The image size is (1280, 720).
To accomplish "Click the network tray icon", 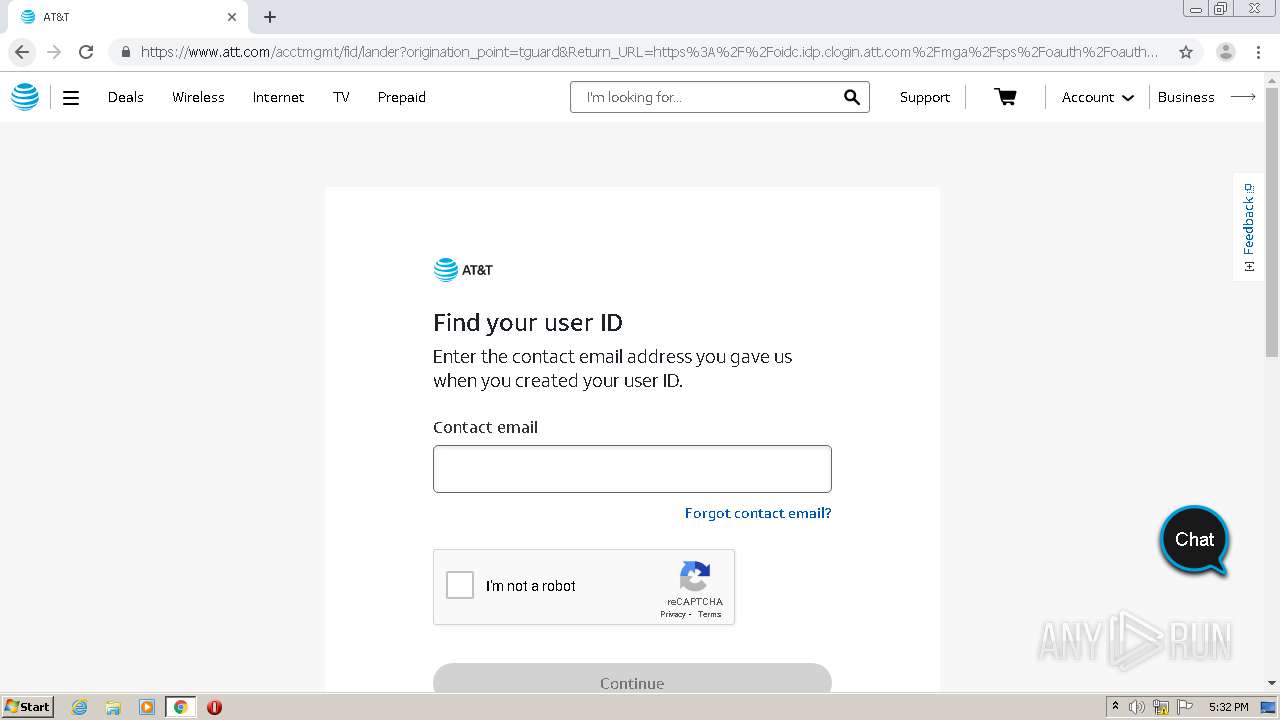I will [x=1161, y=707].
